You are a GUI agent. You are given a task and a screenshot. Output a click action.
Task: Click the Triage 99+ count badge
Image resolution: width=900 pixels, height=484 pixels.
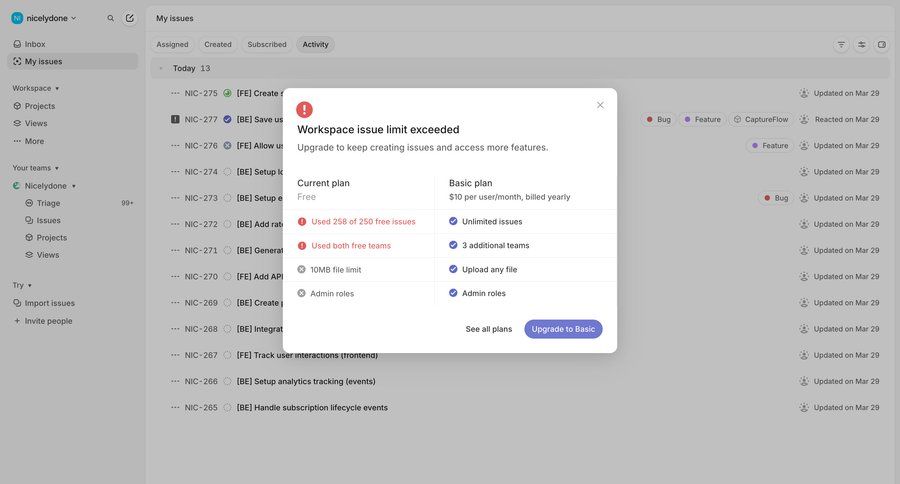click(127, 203)
